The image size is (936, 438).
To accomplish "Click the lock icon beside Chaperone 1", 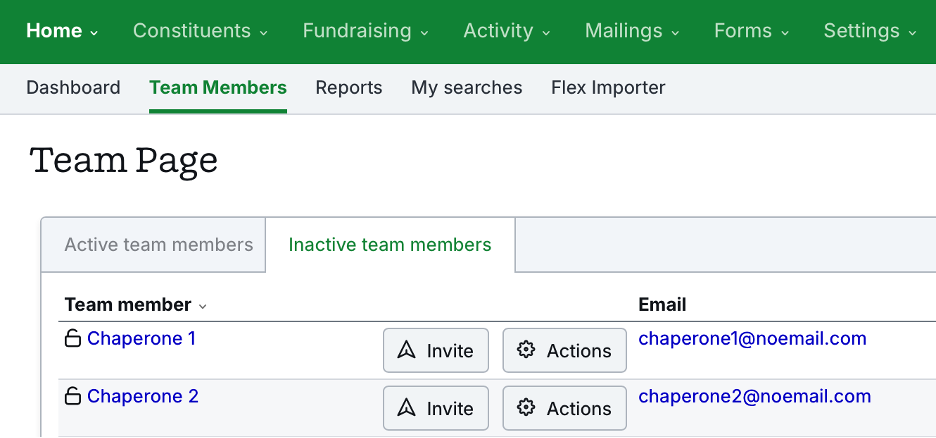I will [x=72, y=339].
